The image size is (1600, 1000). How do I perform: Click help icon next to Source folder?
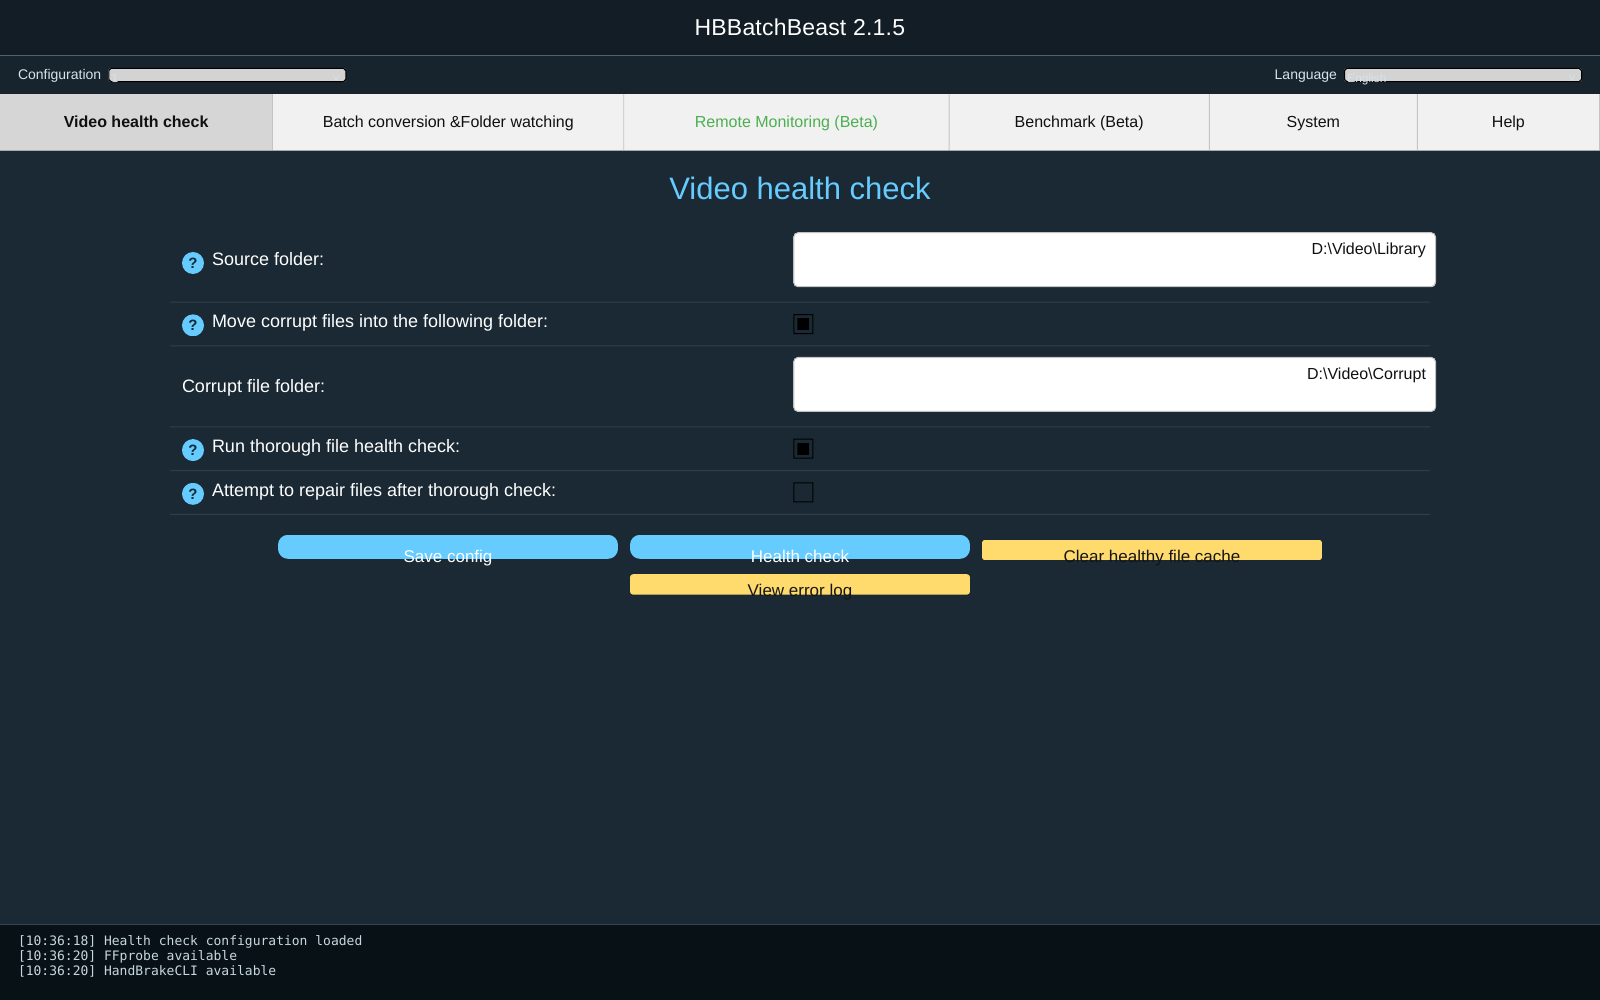tap(193, 263)
